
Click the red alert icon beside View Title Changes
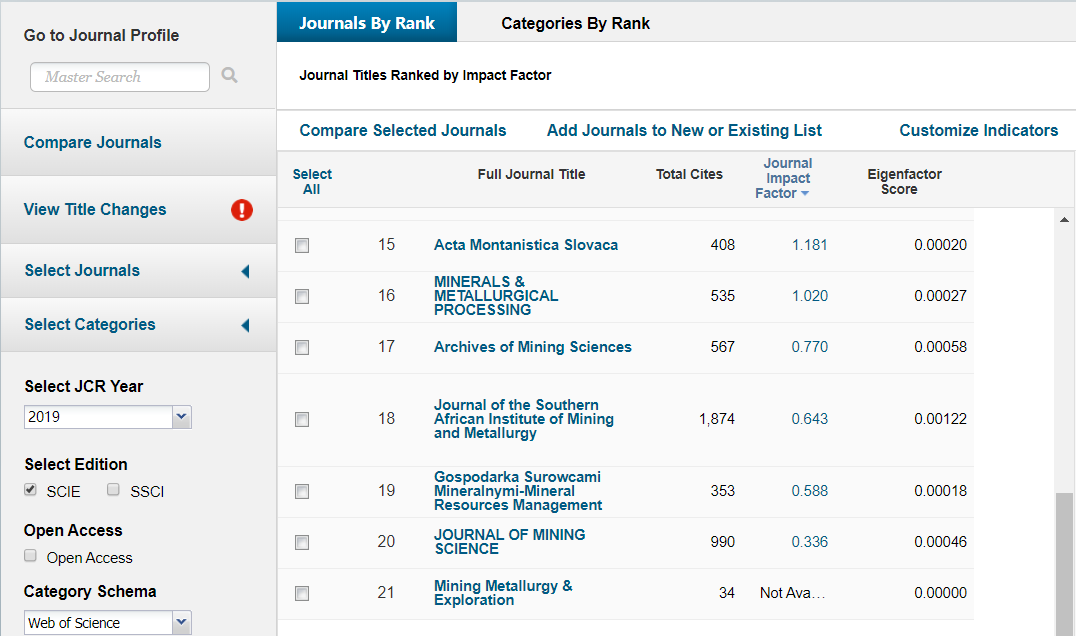point(242,210)
